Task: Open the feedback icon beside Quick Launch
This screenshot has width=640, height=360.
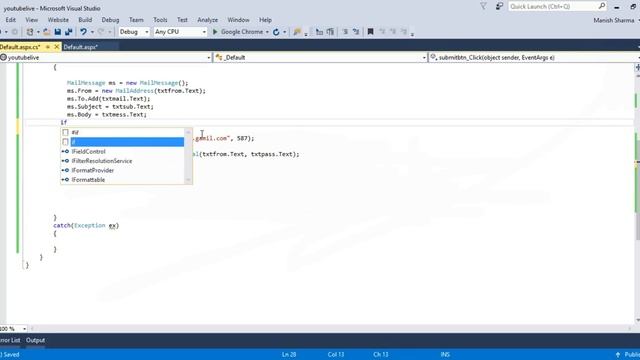Action: click(499, 7)
